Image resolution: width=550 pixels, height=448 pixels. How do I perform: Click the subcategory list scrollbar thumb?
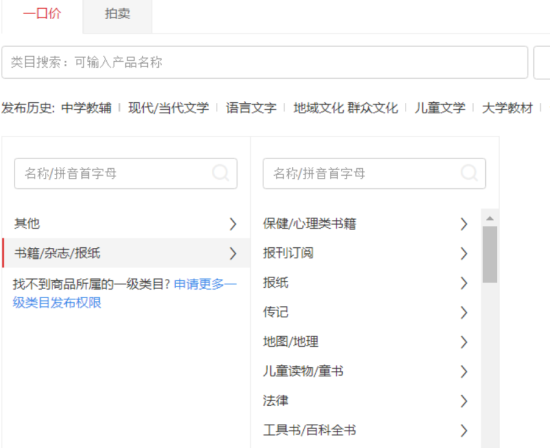tap(490, 254)
